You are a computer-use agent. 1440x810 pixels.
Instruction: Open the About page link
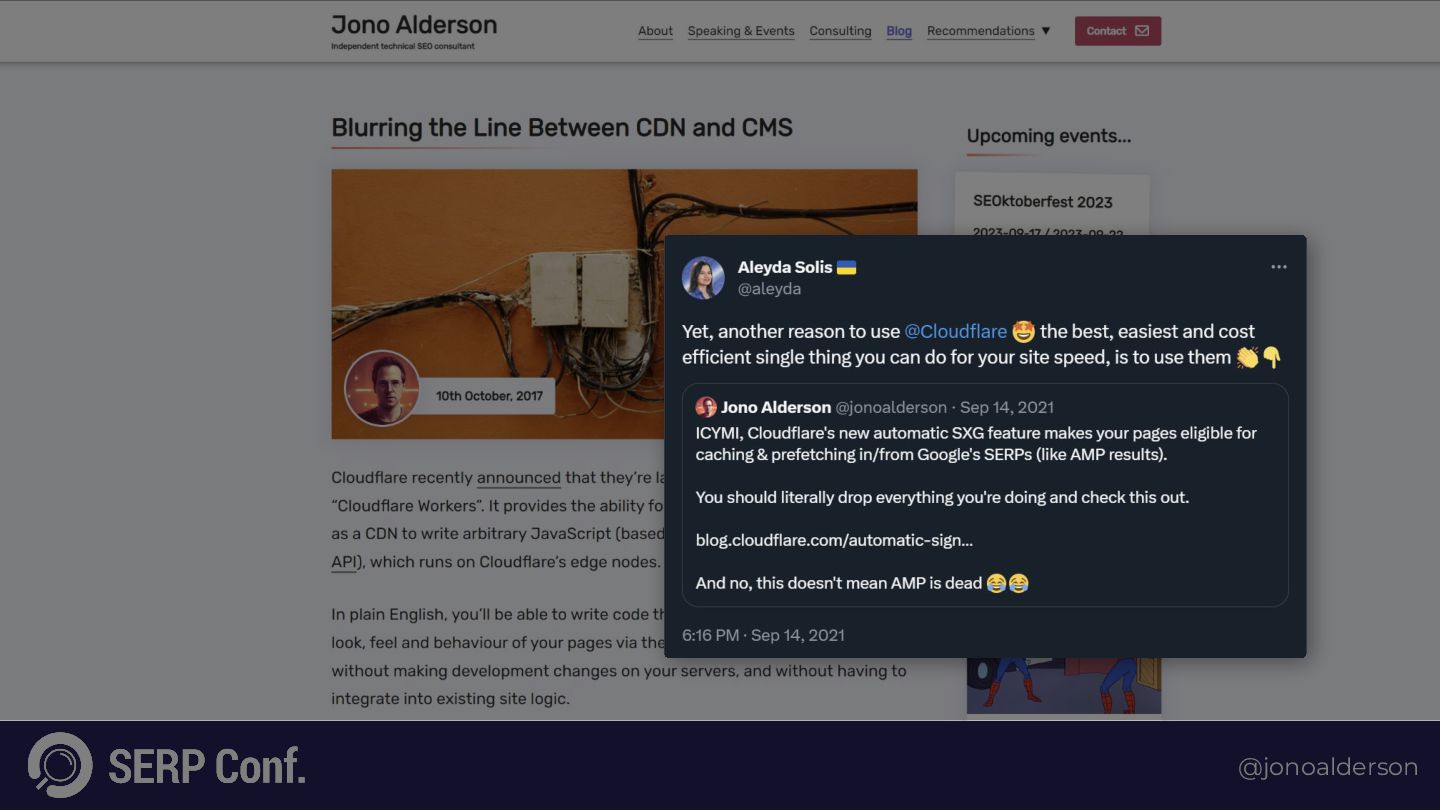(x=655, y=31)
